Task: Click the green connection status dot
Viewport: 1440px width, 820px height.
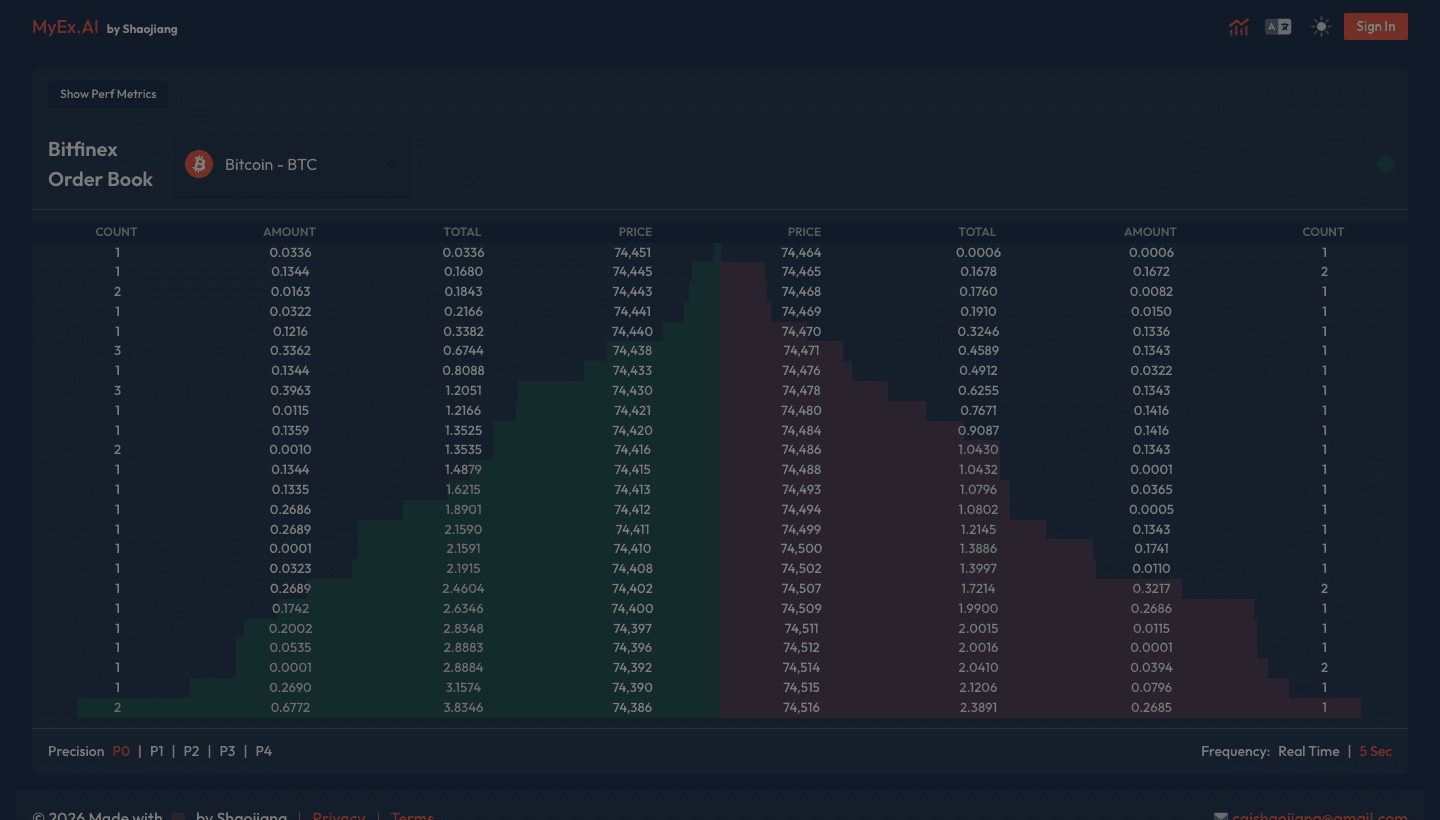Action: (x=1385, y=165)
